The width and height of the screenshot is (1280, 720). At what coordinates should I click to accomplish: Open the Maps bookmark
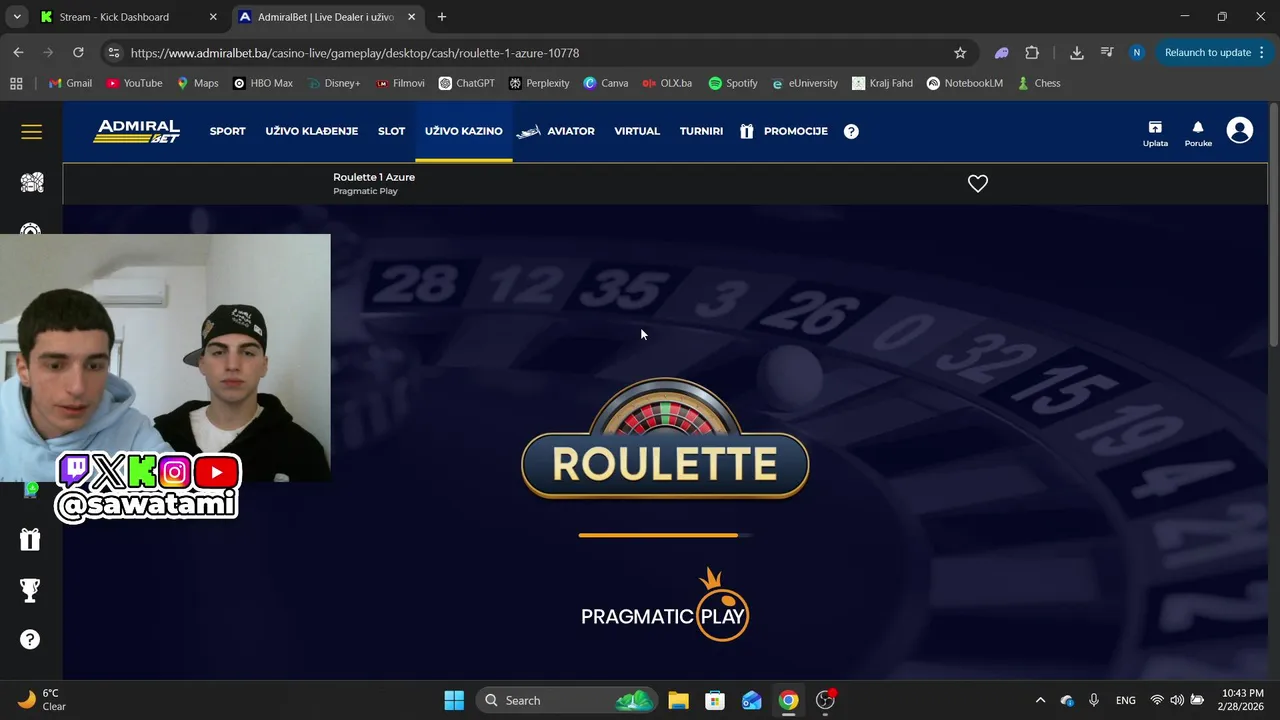(197, 83)
